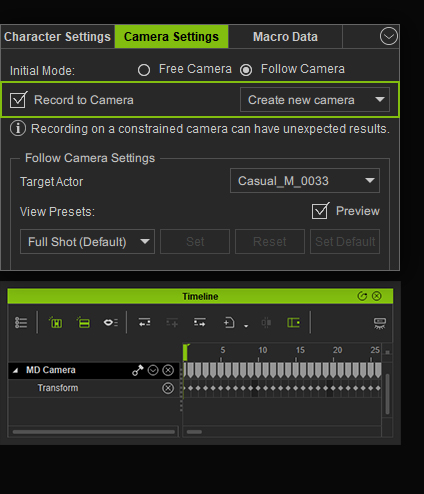Viewport: 424px width, 494px height.
Task: Click the green fit-to-window timeline icon
Action: 56,323
